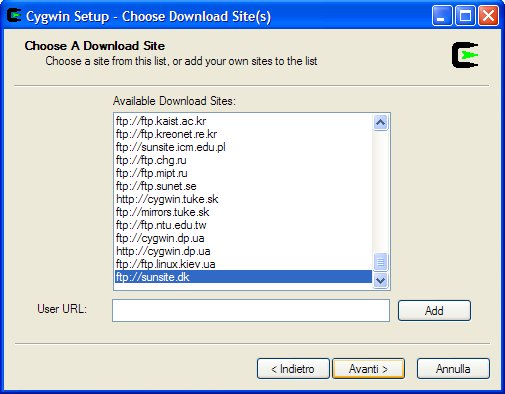Viewport: 505px width, 394px height.
Task: Select ftp://ftp.kaist.ac.kr from the list
Action: tap(243, 121)
